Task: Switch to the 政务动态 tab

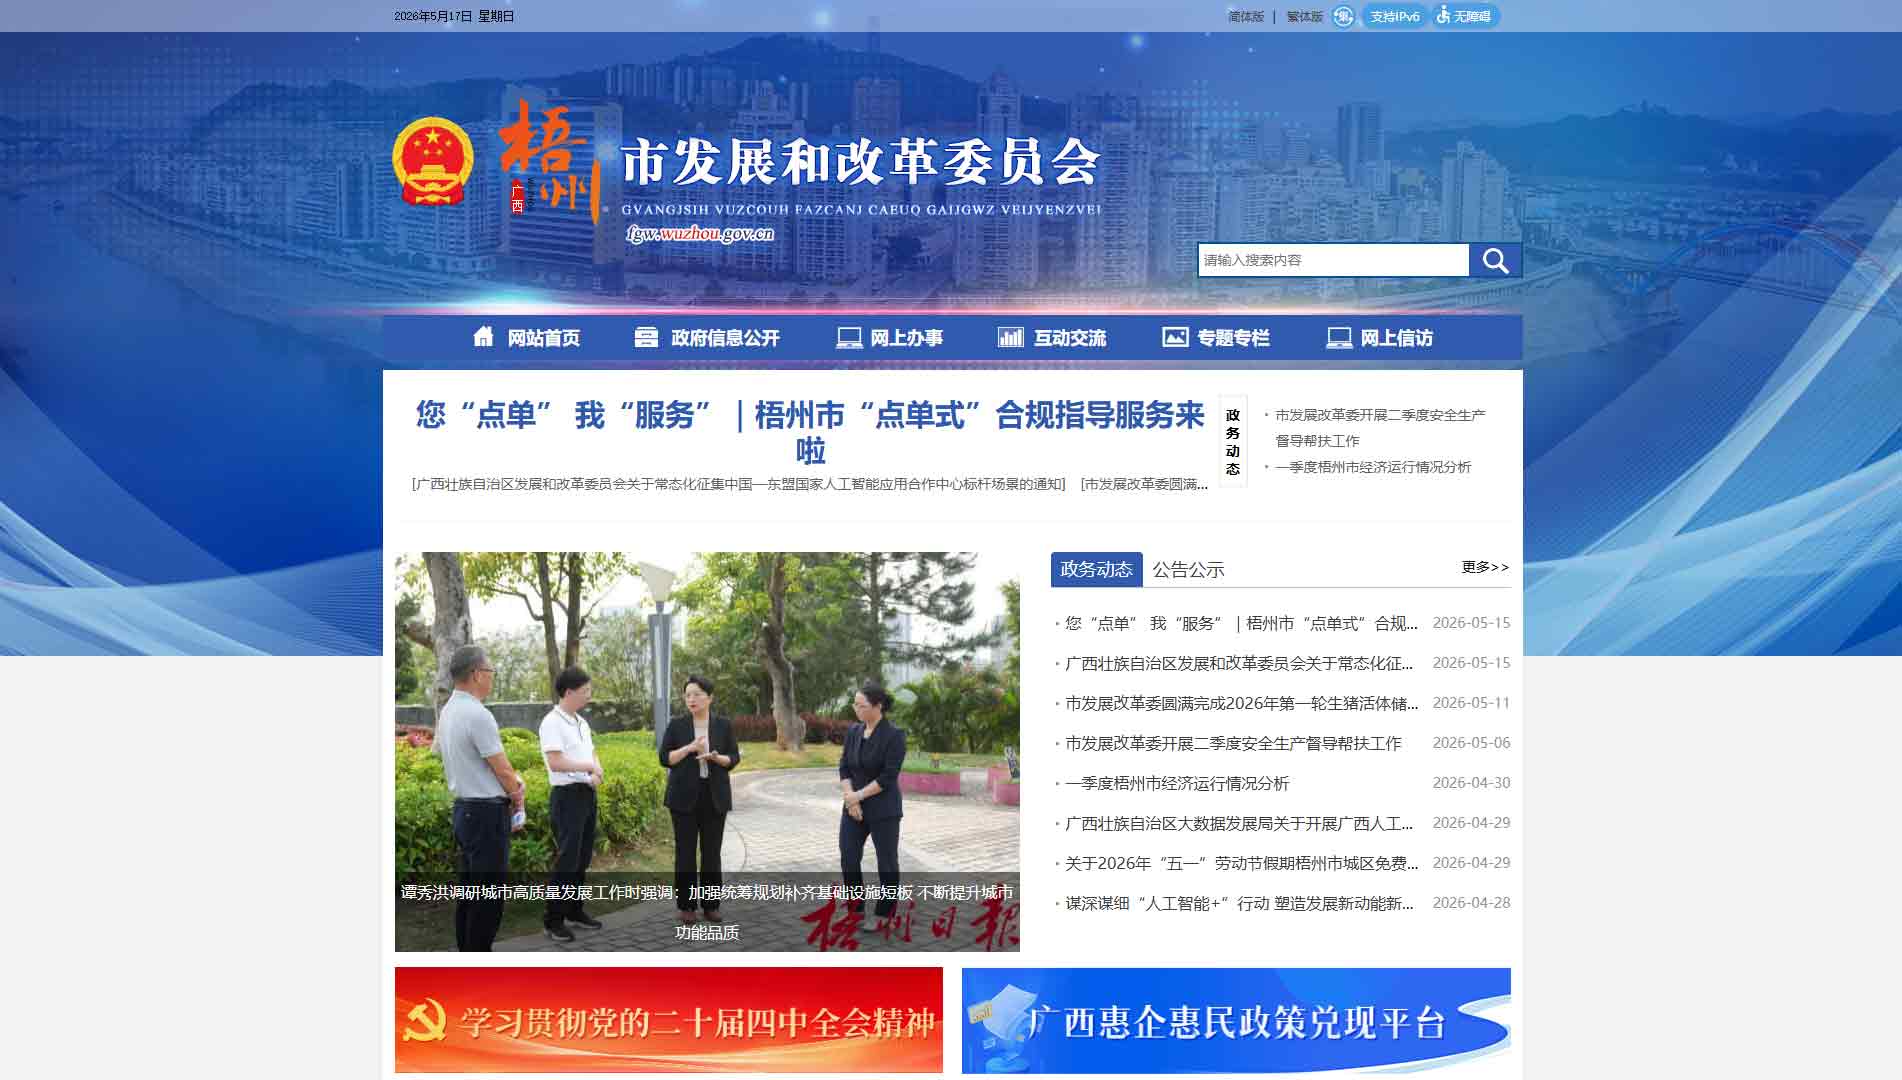Action: pyautogui.click(x=1096, y=569)
